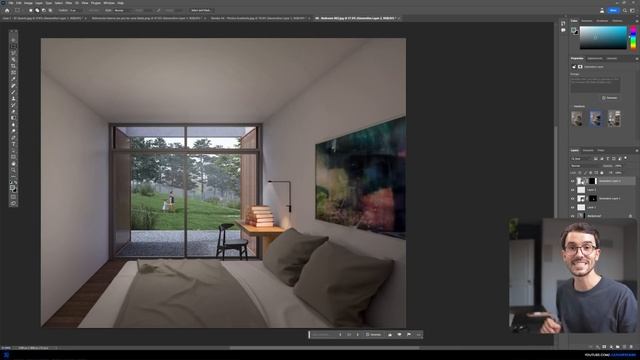This screenshot has height=360, width=640.
Task: Show the next variation in contextual task bar
Action: click(358, 335)
